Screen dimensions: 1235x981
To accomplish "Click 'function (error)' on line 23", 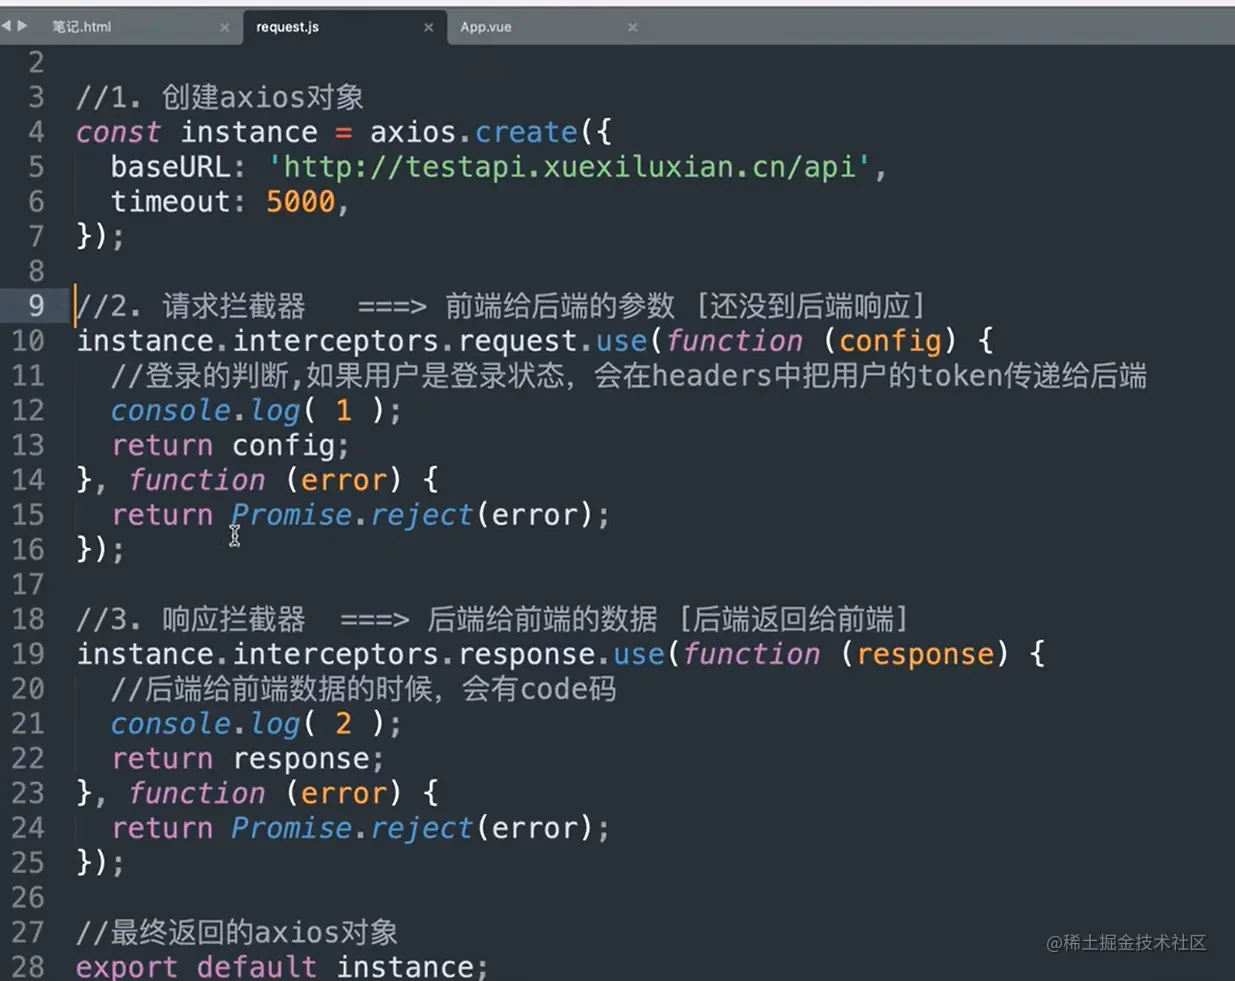I will 265,793.
